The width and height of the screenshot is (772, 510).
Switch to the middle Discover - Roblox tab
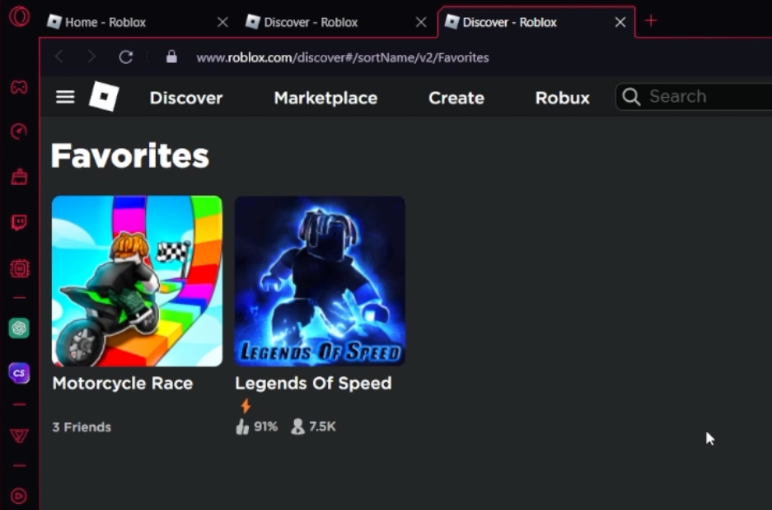[x=336, y=22]
